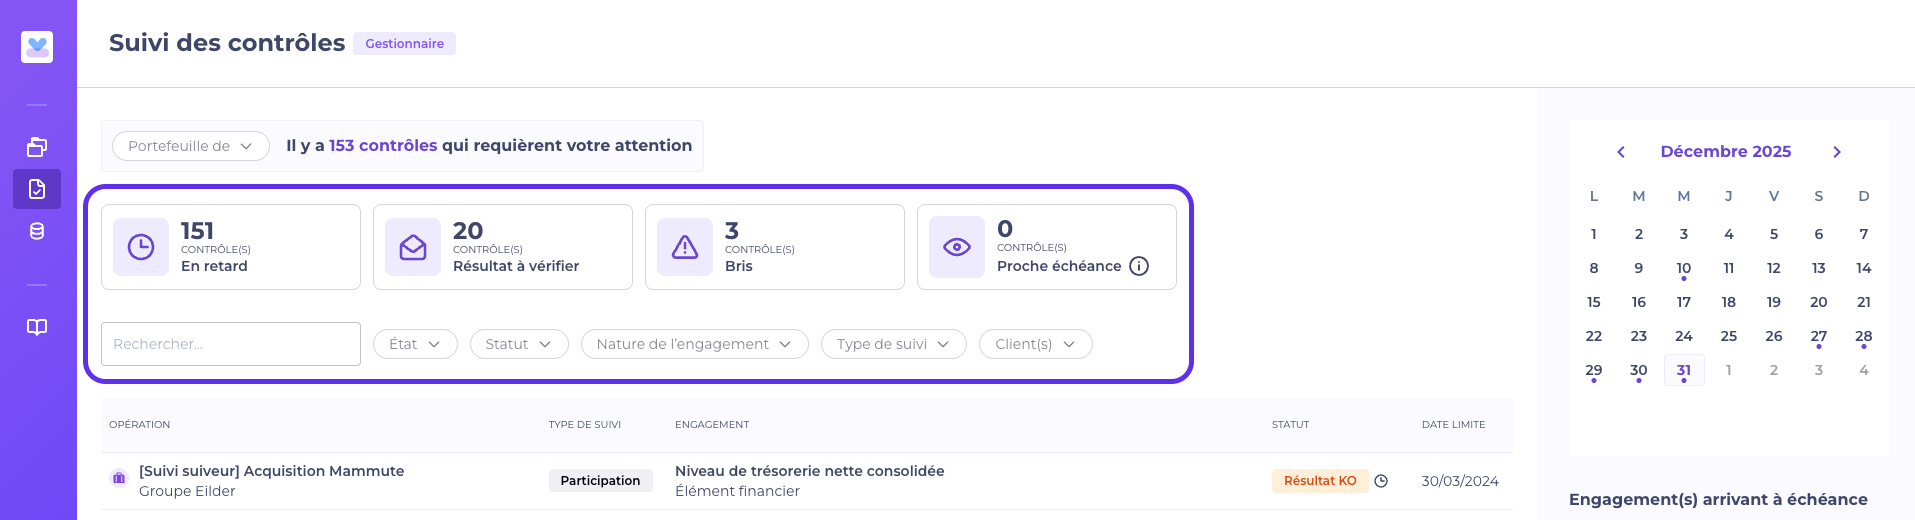
Task: Open the Nature de l'engagement dropdown
Action: click(694, 344)
